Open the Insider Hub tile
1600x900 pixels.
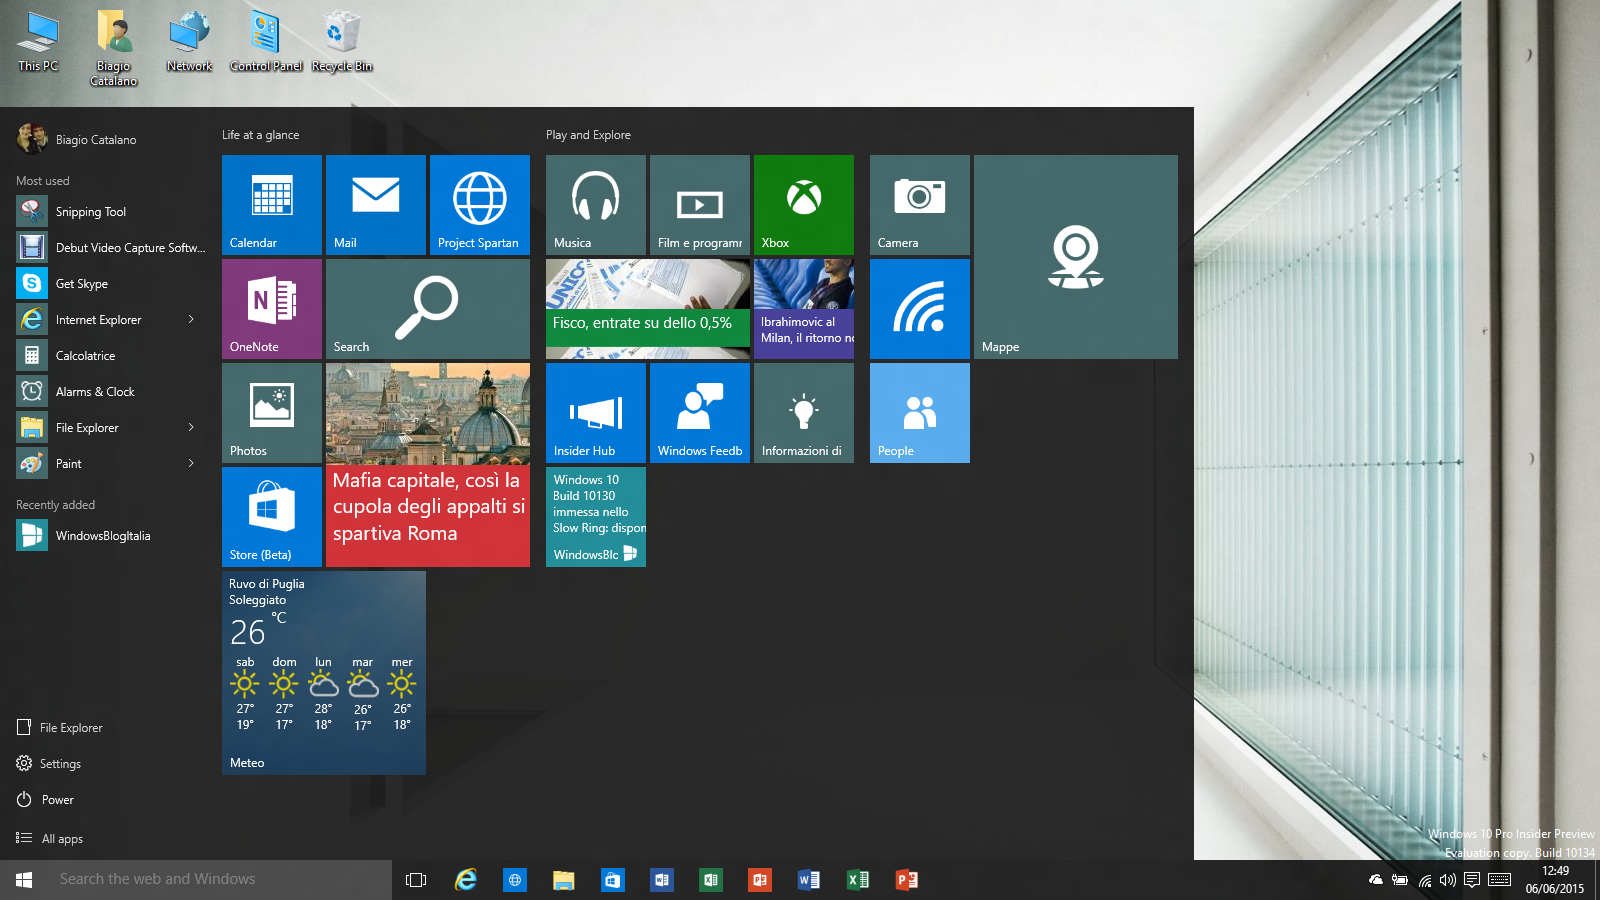point(596,413)
